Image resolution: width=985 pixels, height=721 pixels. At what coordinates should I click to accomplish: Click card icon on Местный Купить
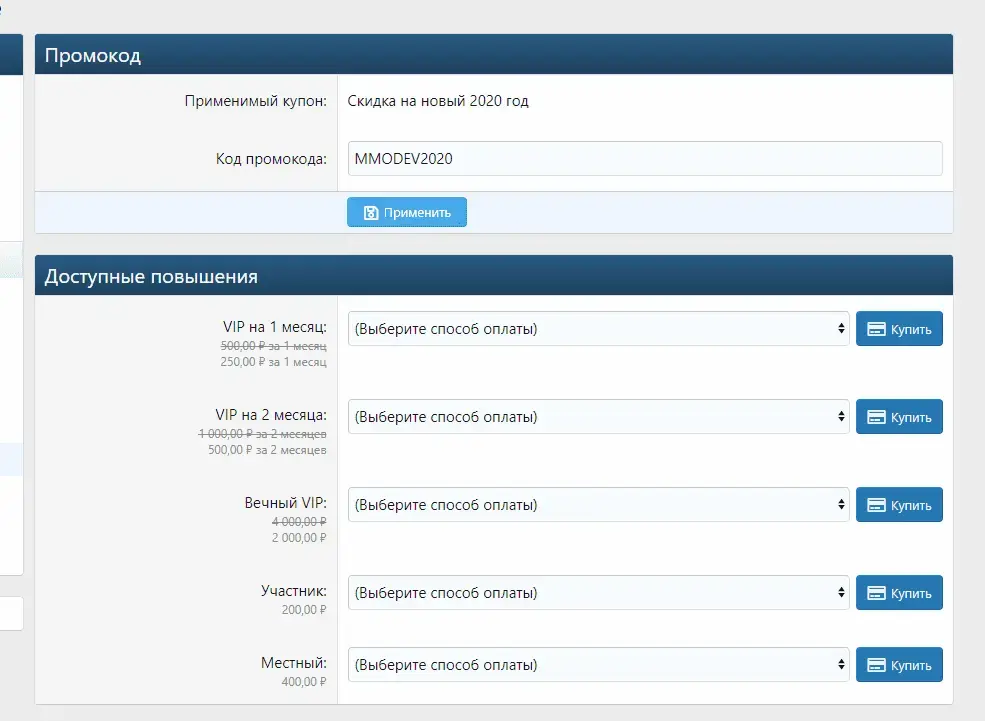(876, 665)
